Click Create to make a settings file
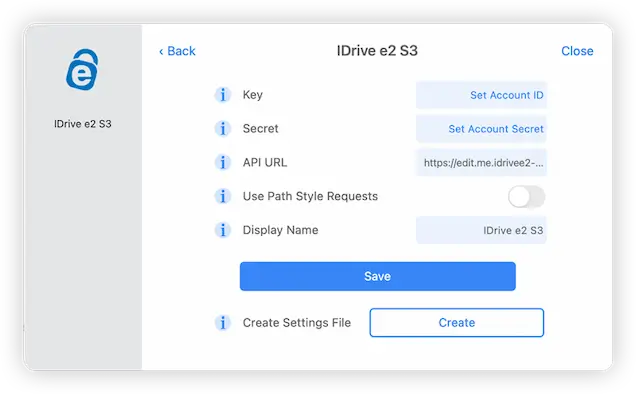The image size is (636, 394). click(x=457, y=323)
